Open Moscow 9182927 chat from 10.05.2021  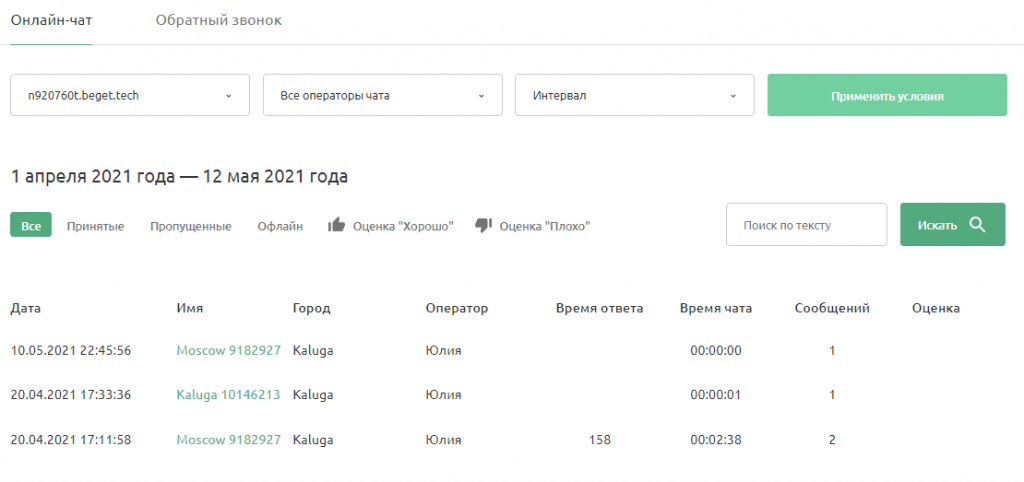(x=228, y=351)
